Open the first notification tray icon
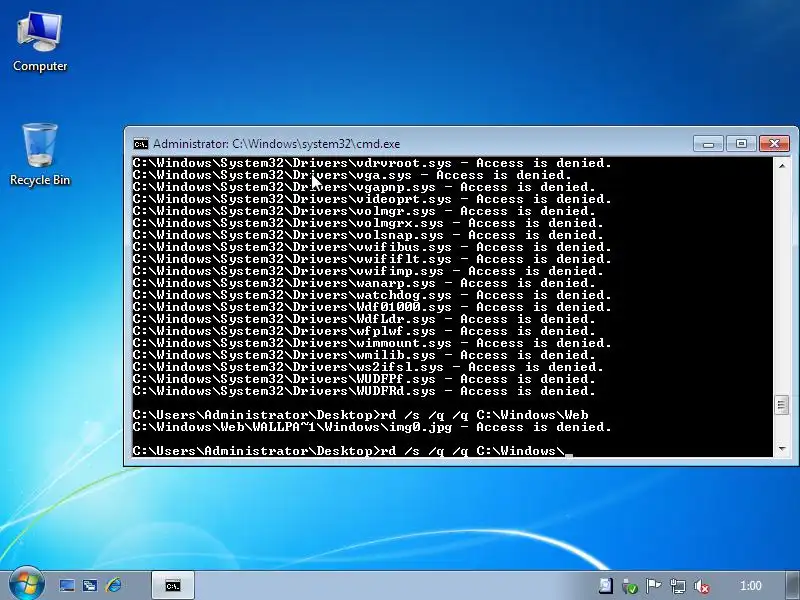The height and width of the screenshot is (600, 800). (606, 586)
